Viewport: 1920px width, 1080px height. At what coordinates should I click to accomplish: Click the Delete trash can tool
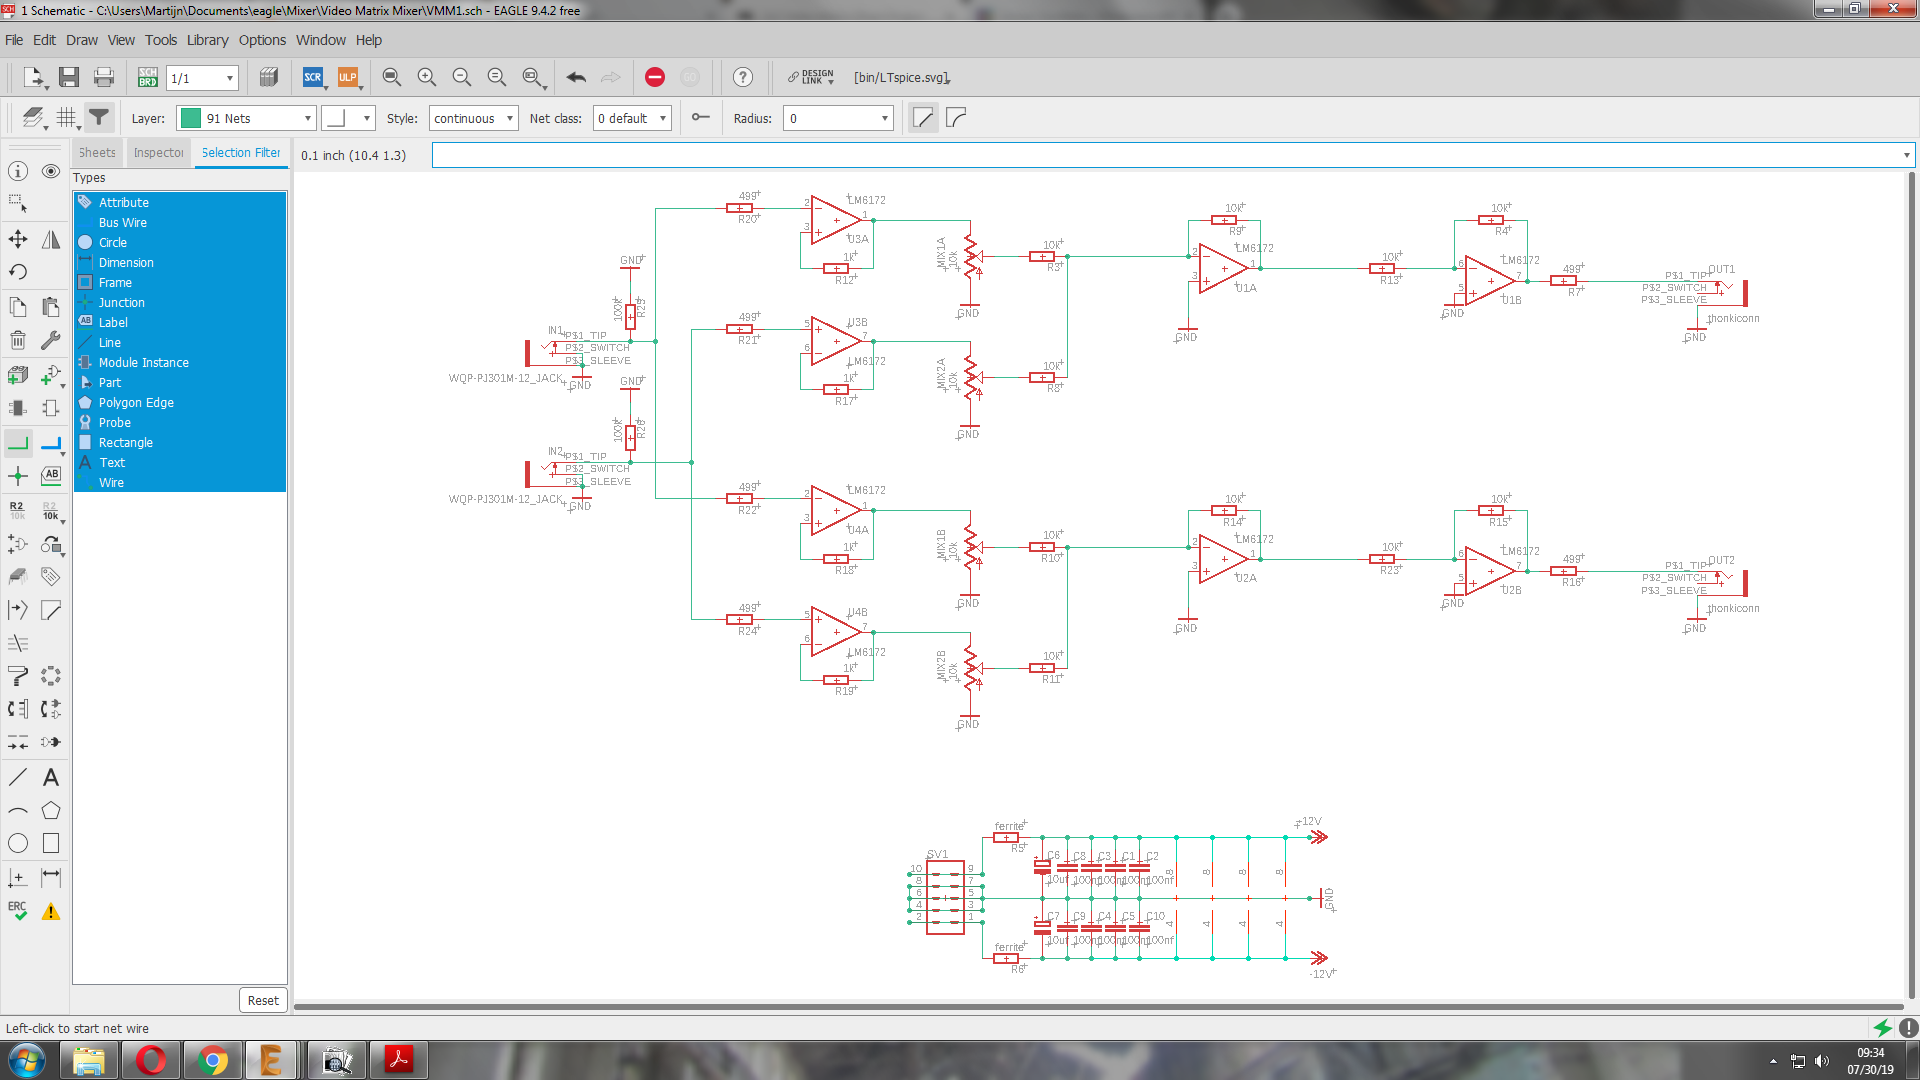[x=18, y=341]
